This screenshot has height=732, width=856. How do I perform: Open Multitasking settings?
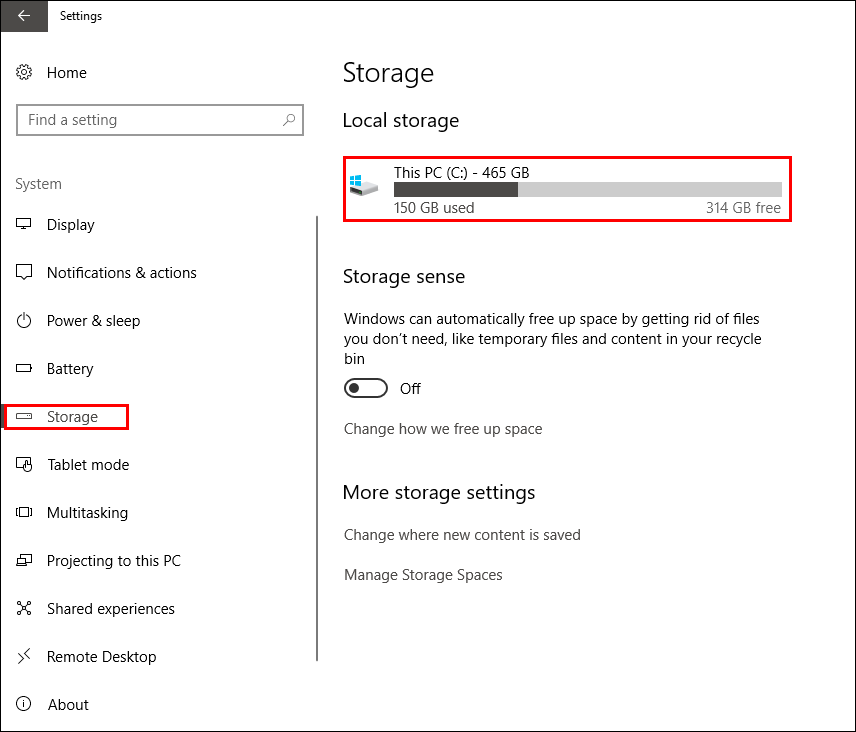click(87, 513)
